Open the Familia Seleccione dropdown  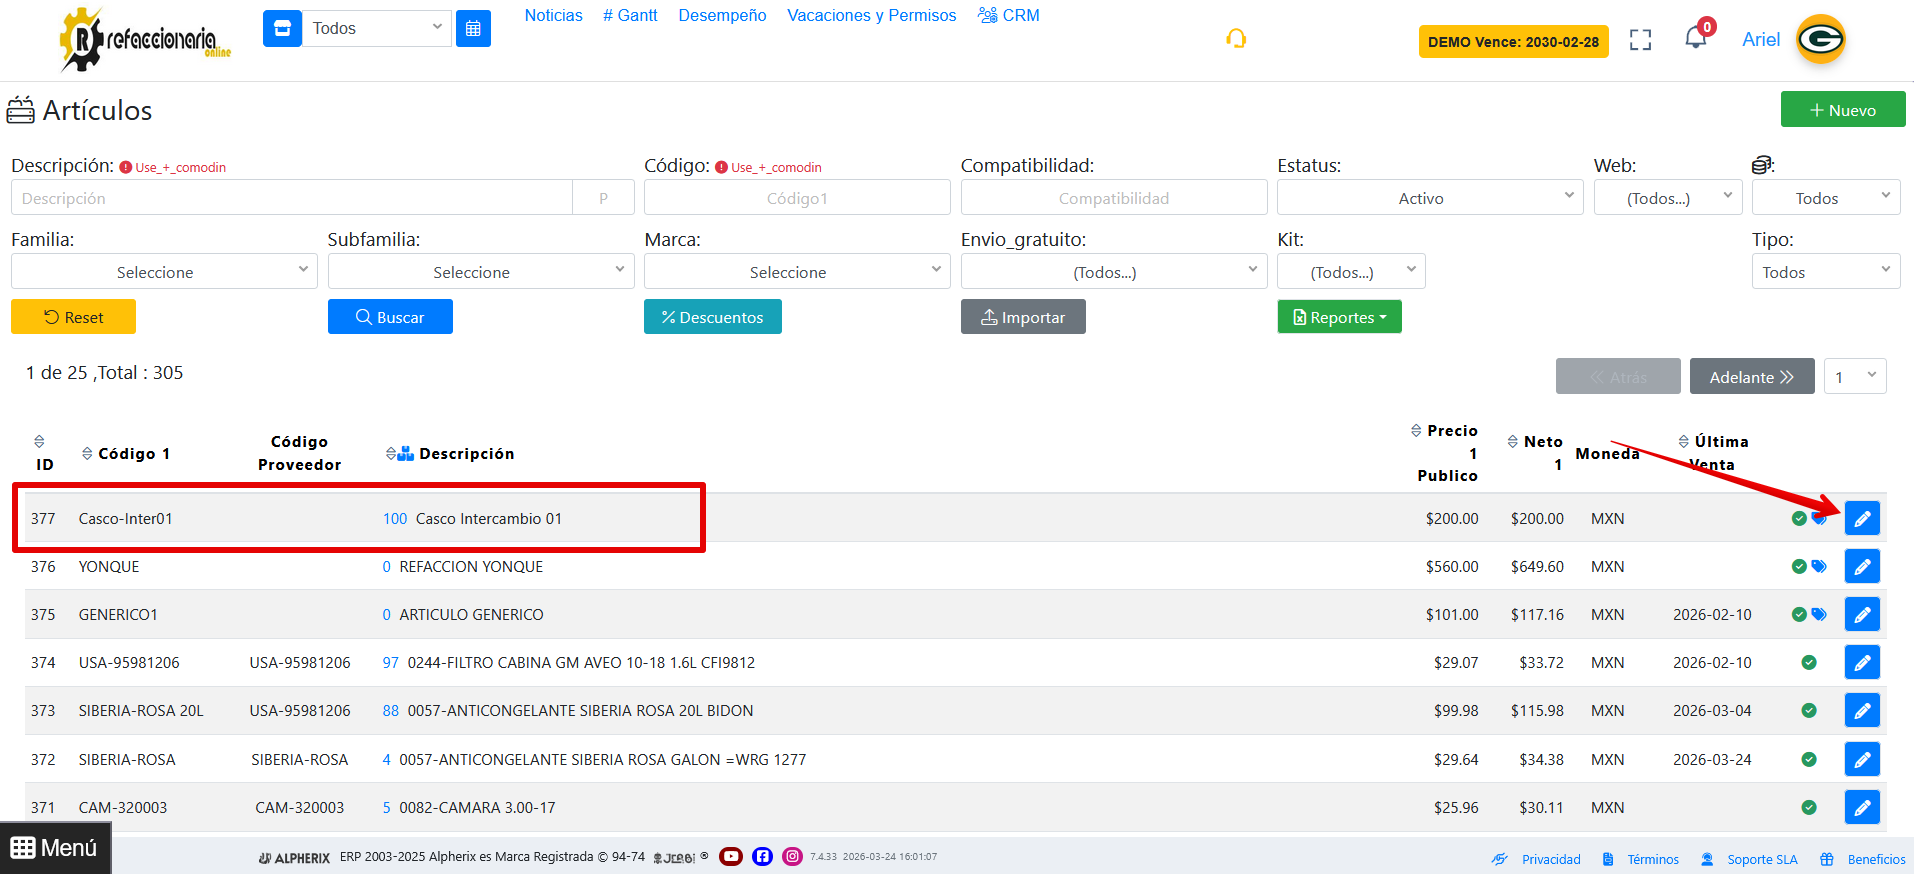[x=164, y=272]
